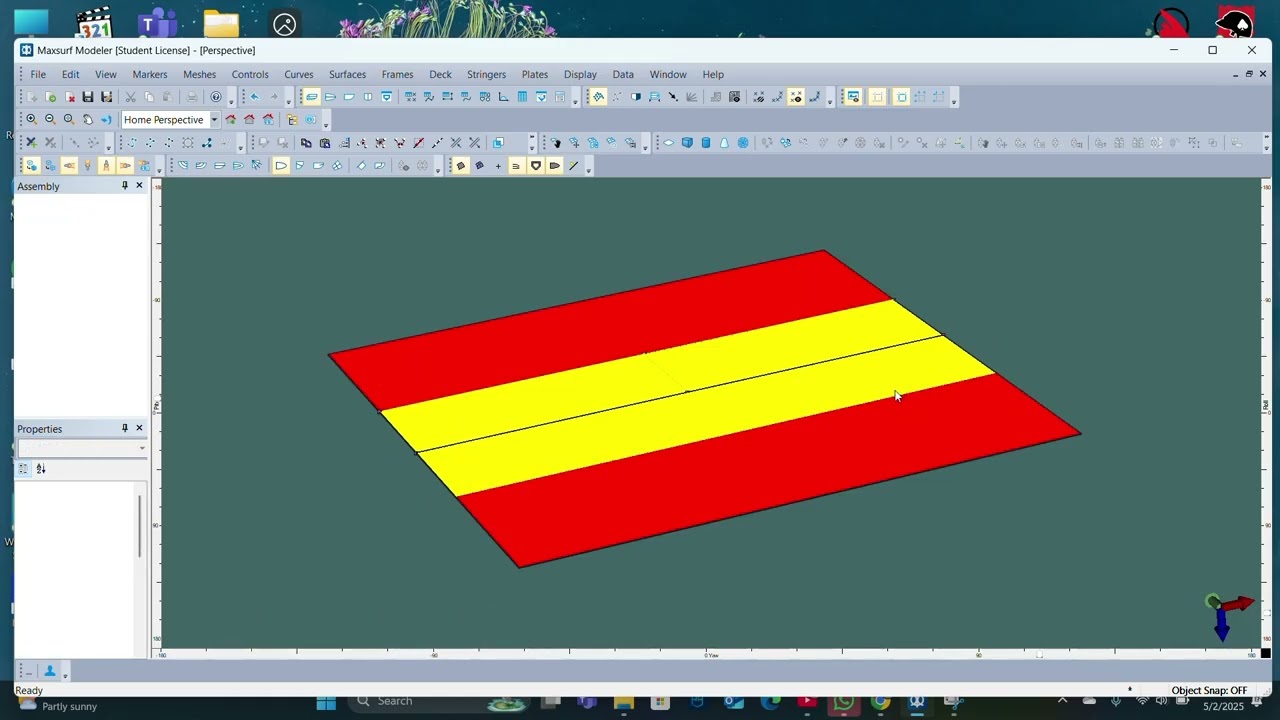Click the Zoom out magnifier
Screen dimensions: 1280x720
tap(50, 119)
